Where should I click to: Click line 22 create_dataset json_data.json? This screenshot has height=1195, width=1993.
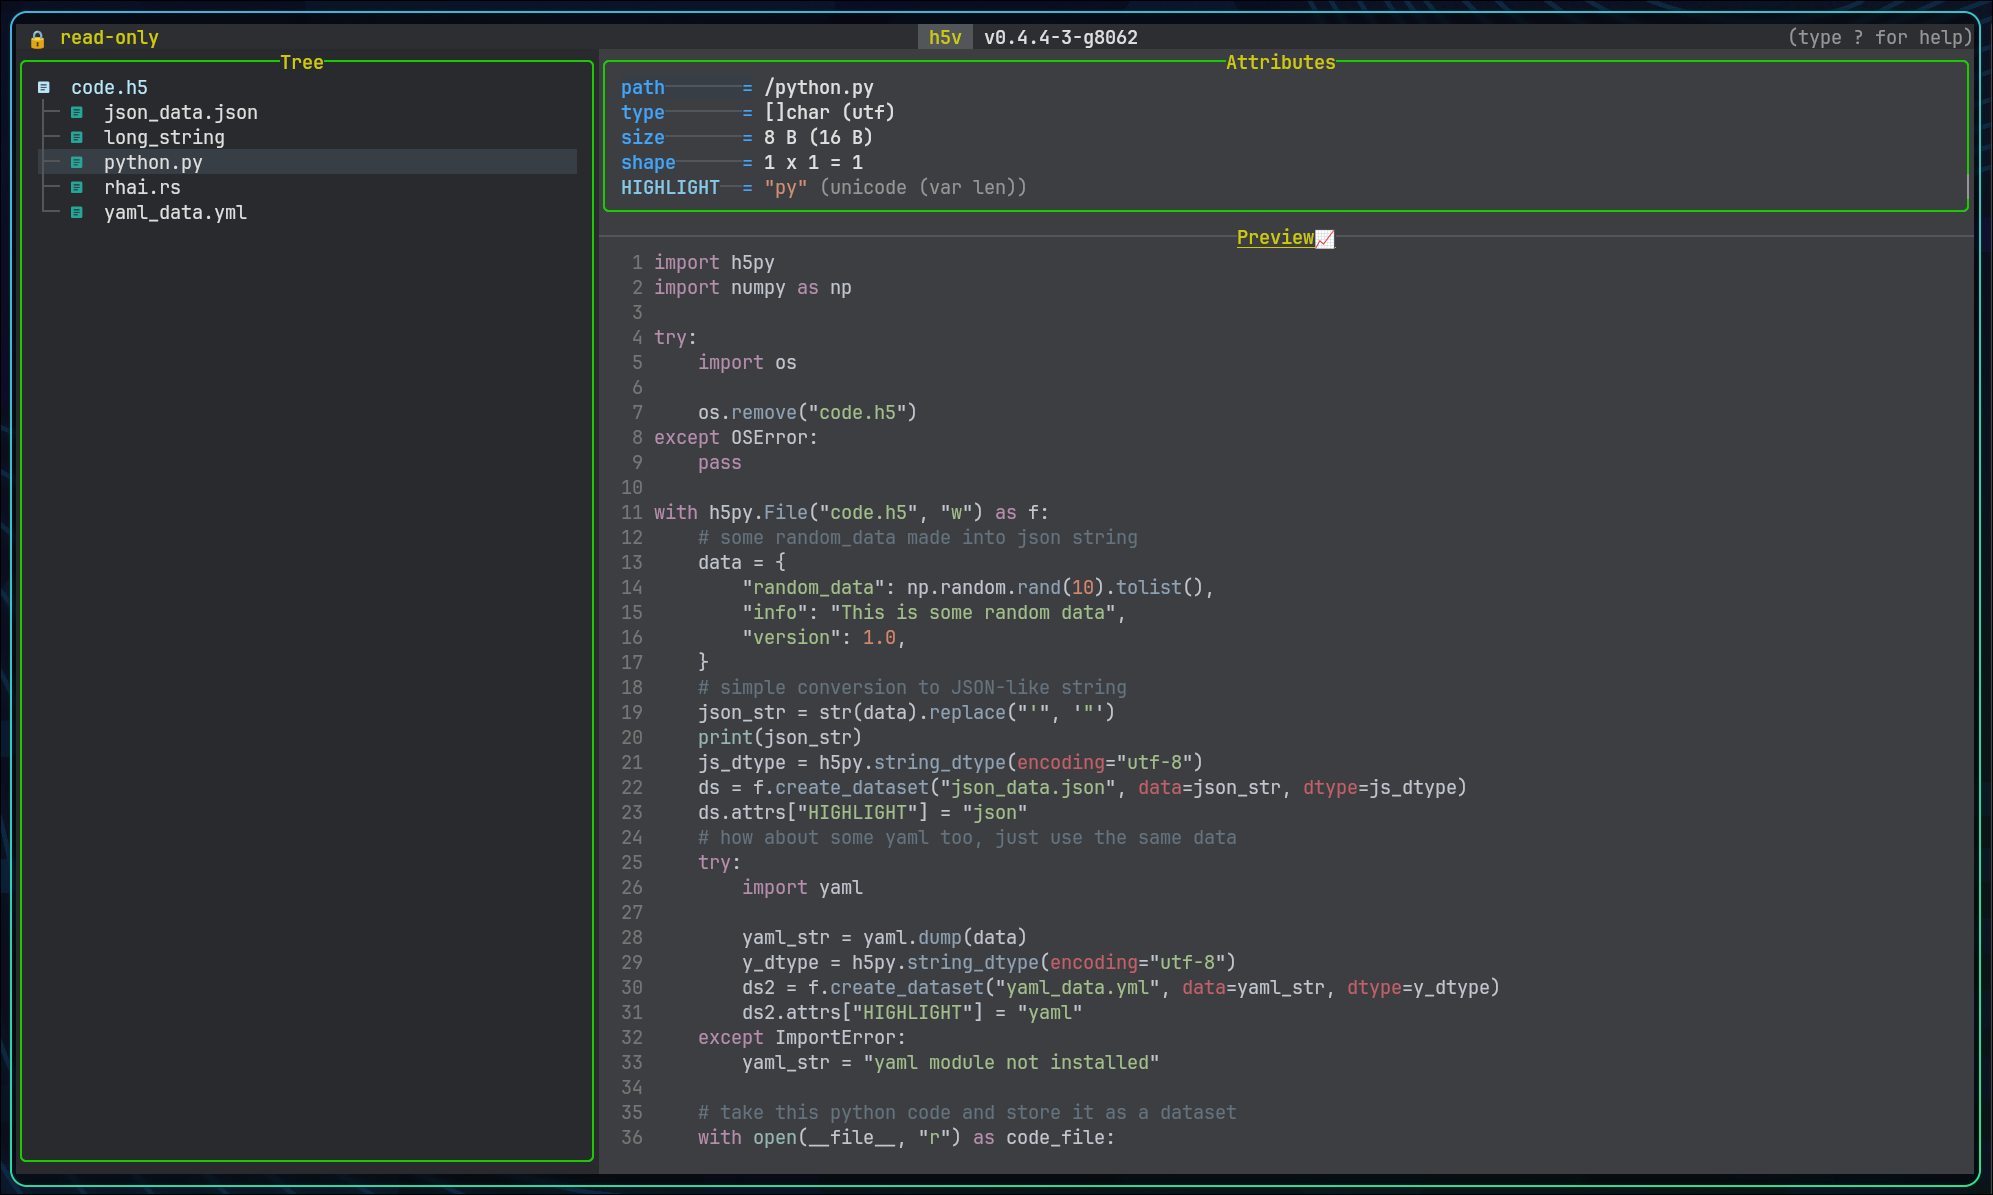pos(1082,787)
